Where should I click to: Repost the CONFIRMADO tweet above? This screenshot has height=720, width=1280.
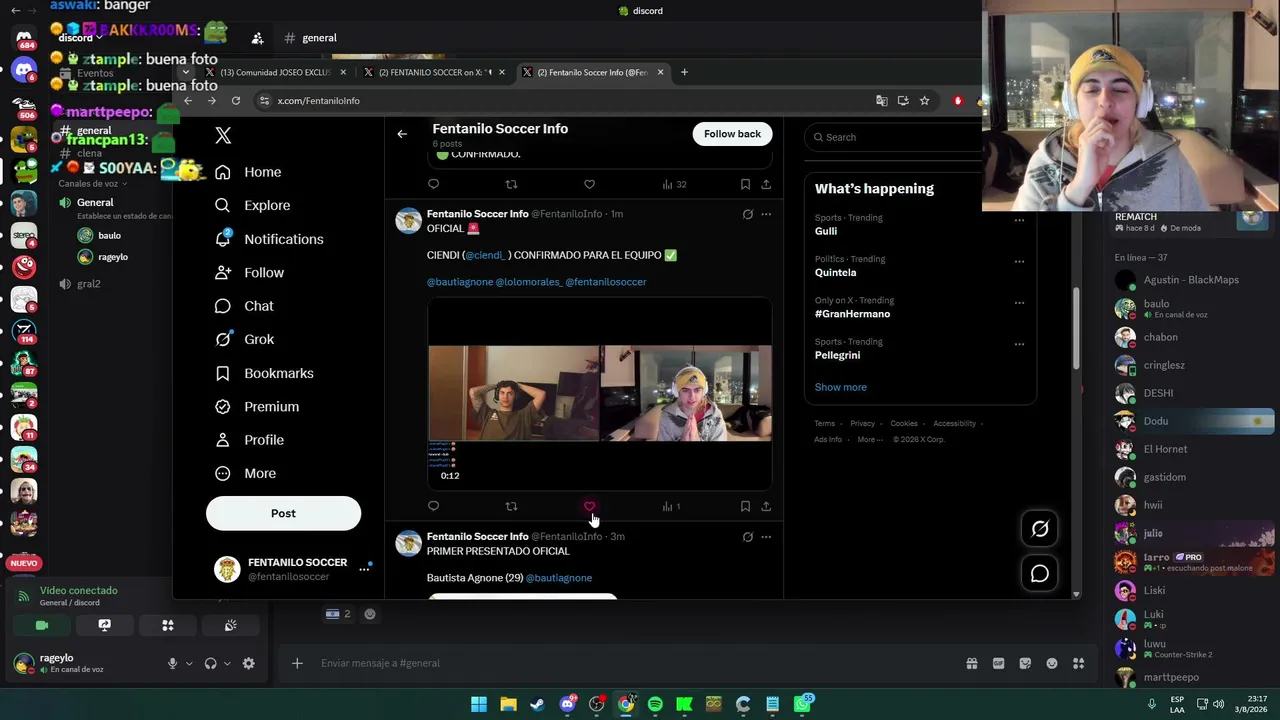(x=511, y=184)
